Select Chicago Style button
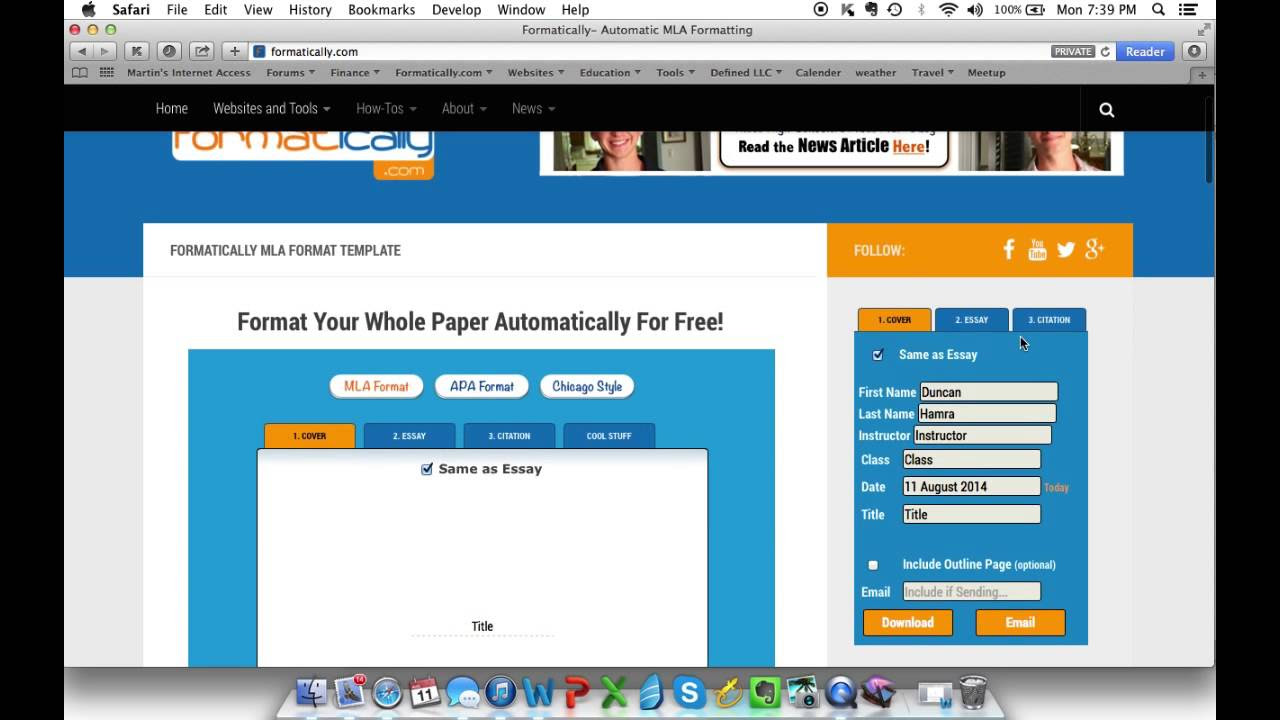 click(587, 387)
